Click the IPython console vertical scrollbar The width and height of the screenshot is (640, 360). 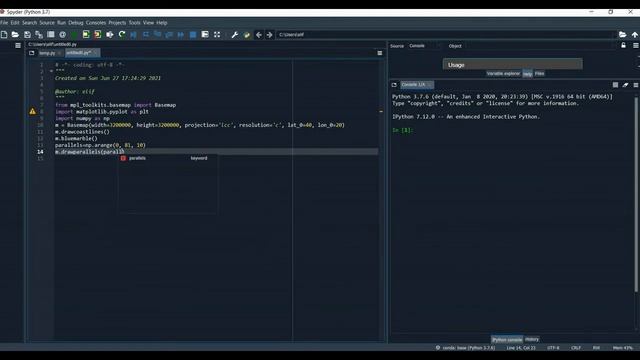tap(636, 194)
